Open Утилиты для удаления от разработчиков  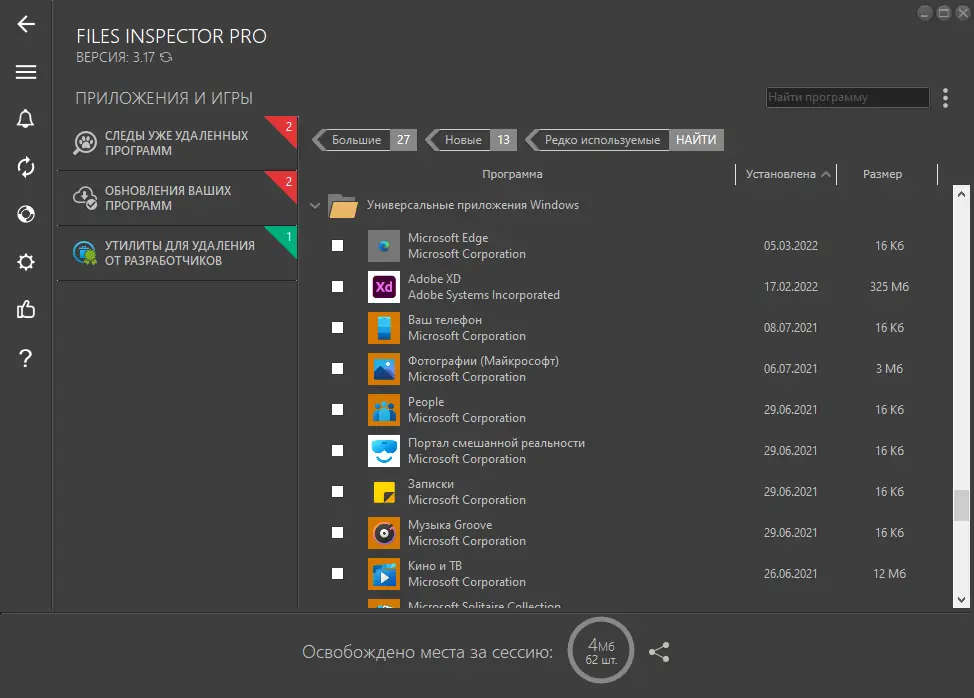pyautogui.click(x=177, y=253)
